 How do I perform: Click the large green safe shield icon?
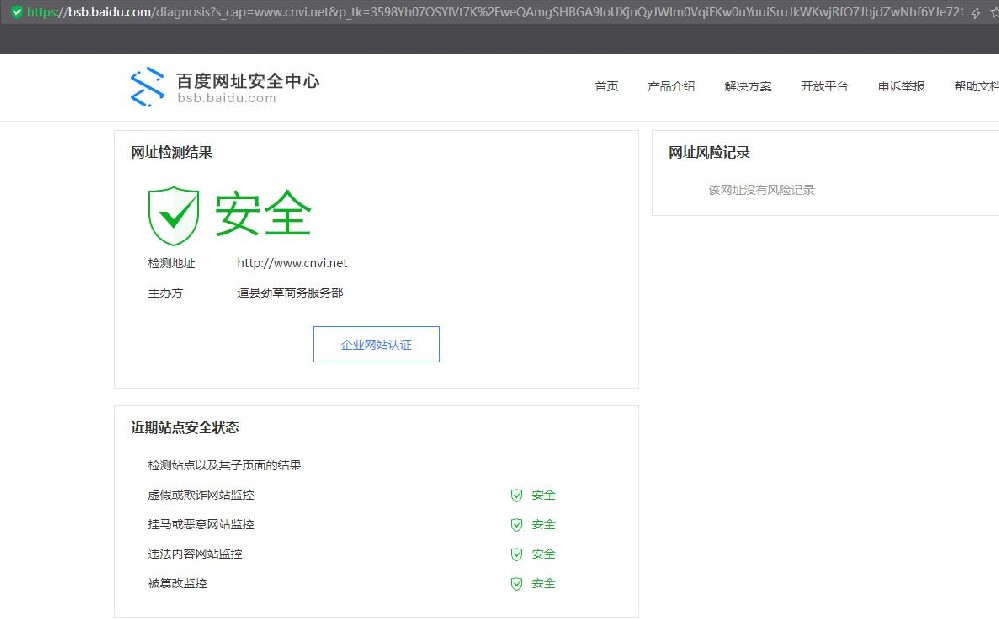point(173,215)
